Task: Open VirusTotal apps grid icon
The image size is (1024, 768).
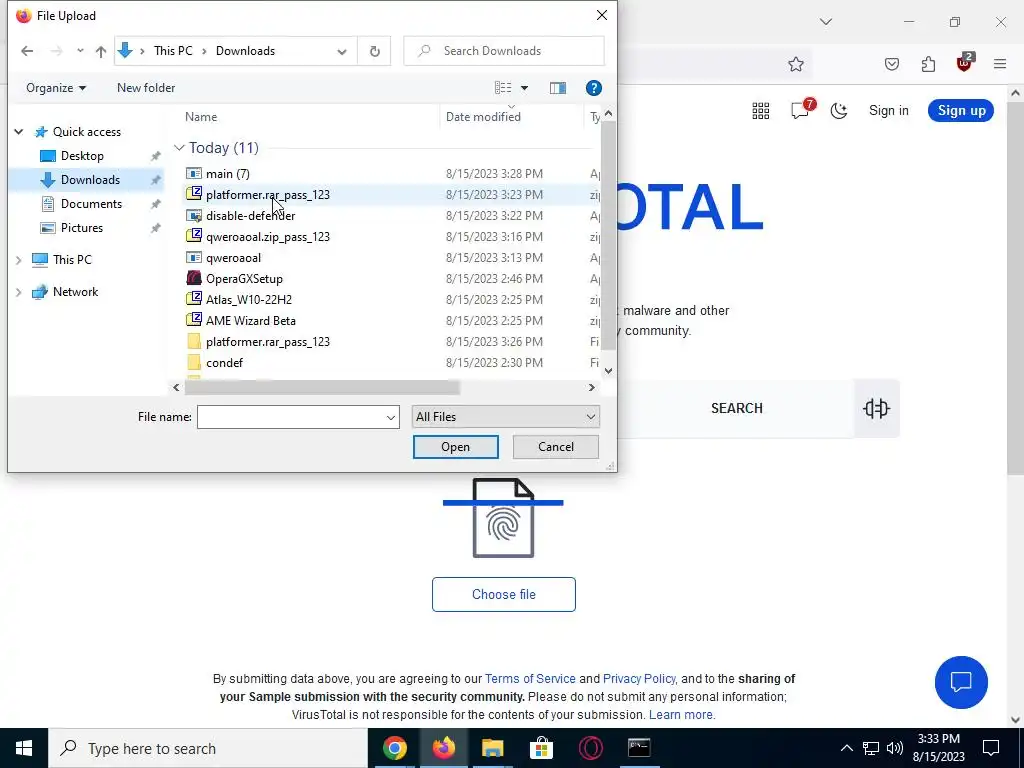Action: [761, 110]
